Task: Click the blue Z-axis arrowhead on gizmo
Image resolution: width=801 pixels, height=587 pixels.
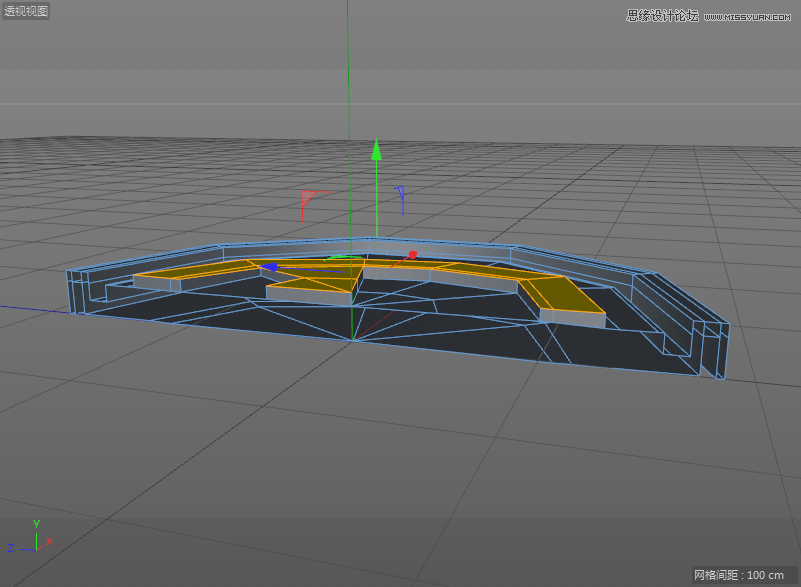Action: click(x=270, y=267)
